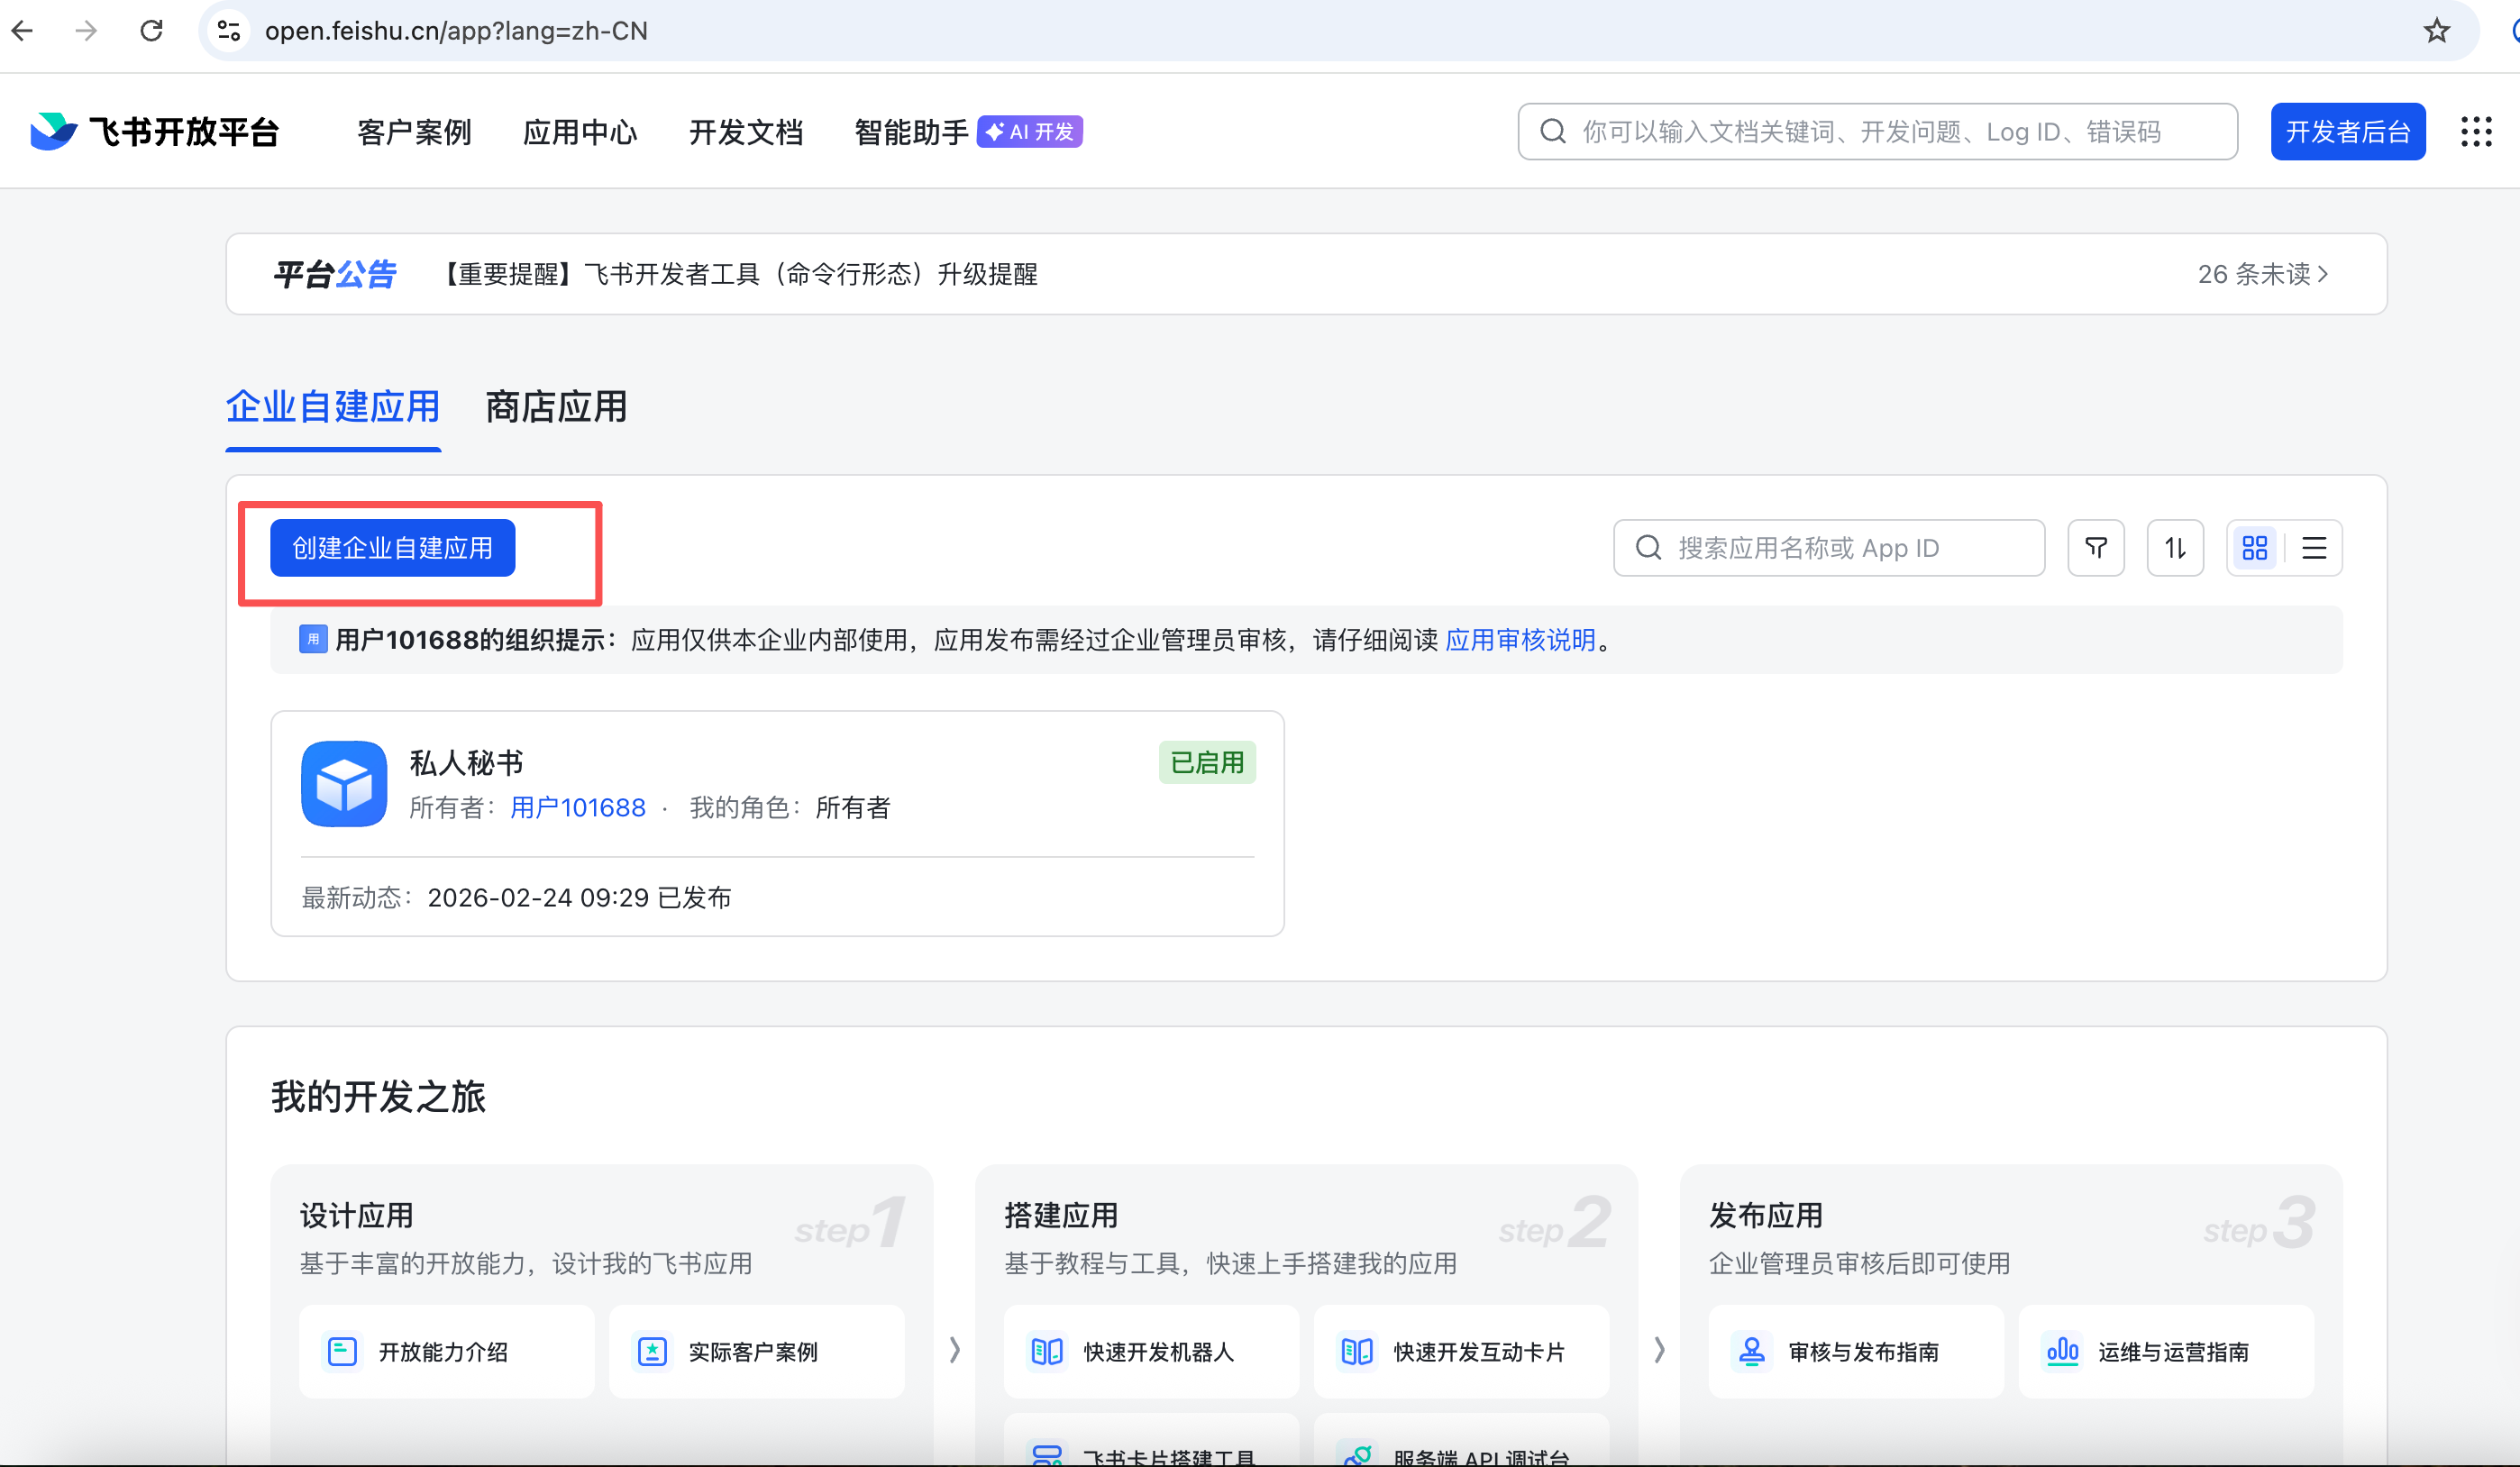Click chevron between step 2 and 3
Image resolution: width=2520 pixels, height=1467 pixels.
1659,1349
